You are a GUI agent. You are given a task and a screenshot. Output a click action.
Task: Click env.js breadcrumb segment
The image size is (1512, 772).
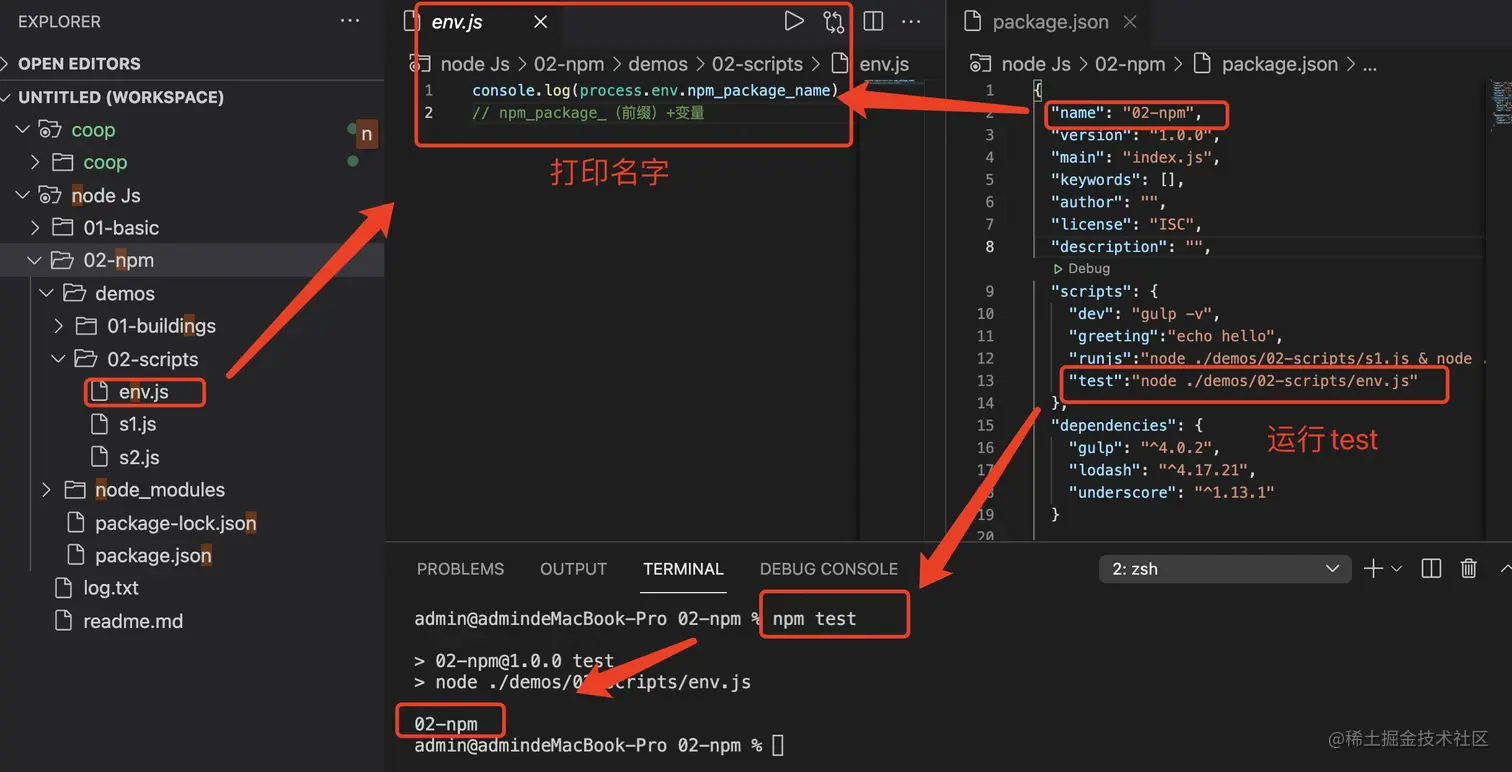coord(884,64)
